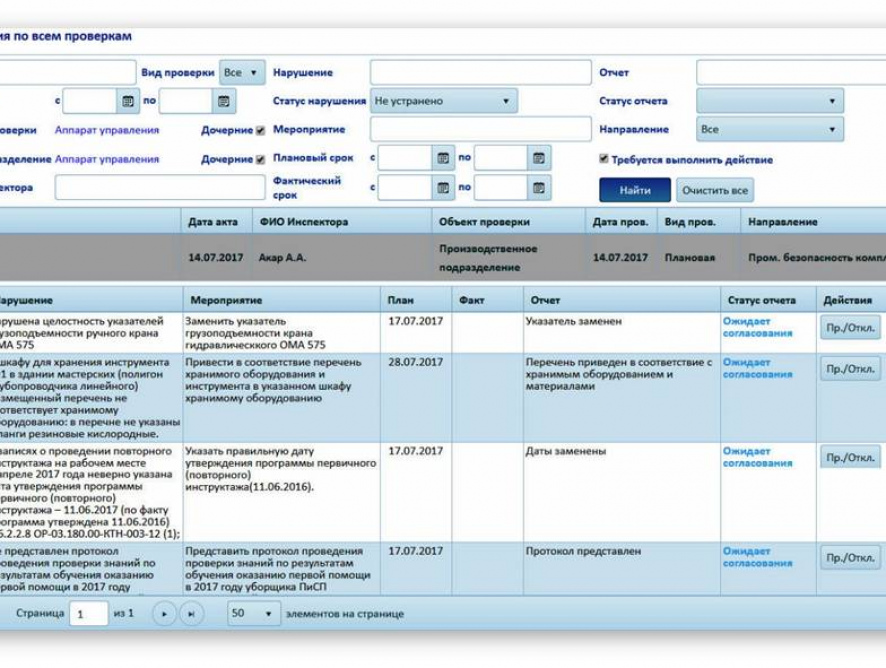
Task: Focus the Отчет text field
Action: coord(791,73)
